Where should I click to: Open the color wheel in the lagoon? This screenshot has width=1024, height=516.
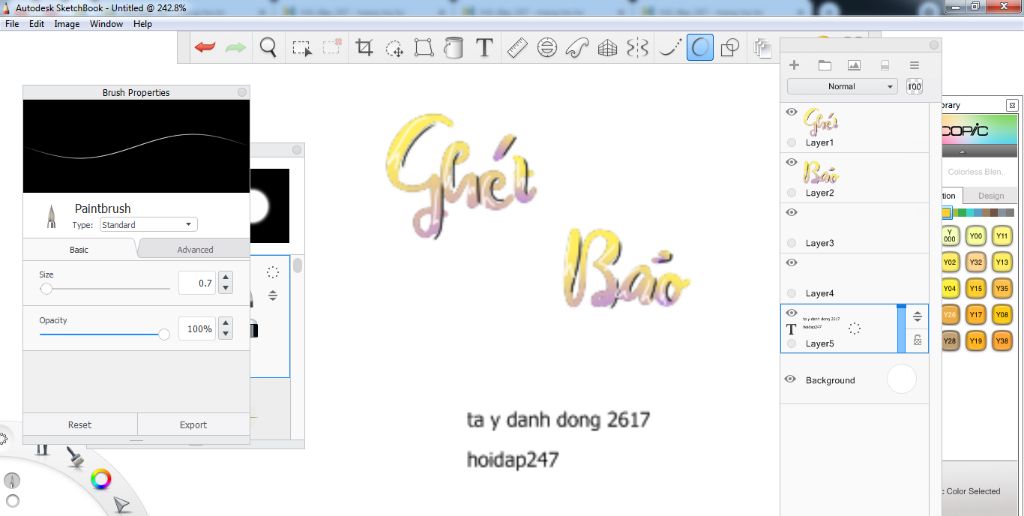[x=101, y=479]
